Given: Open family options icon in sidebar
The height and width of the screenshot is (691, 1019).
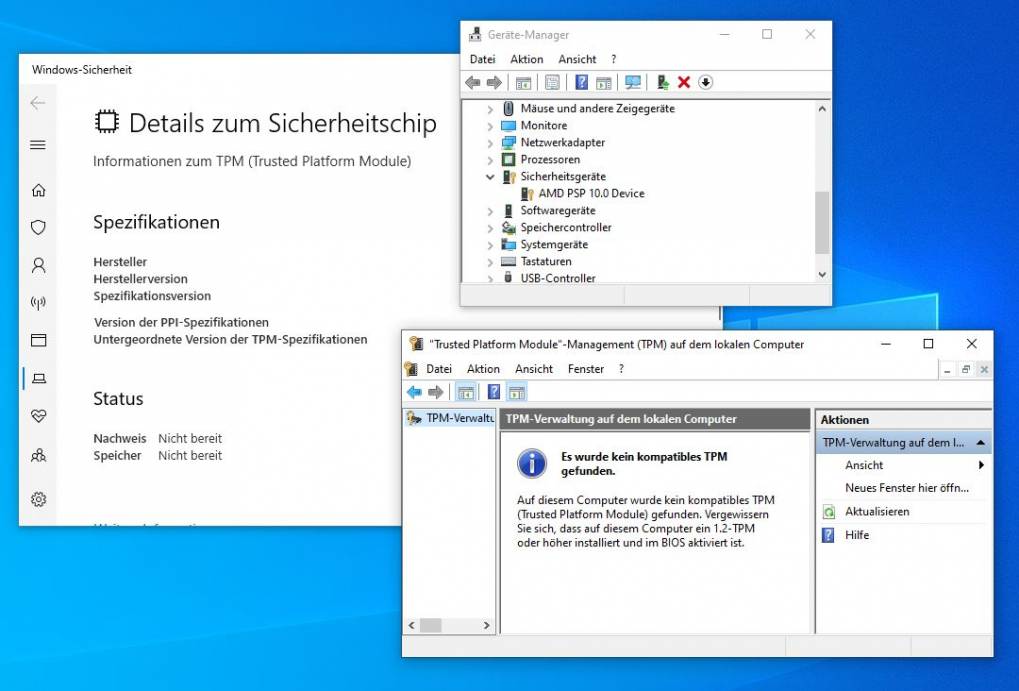Looking at the screenshot, I should pos(38,455).
